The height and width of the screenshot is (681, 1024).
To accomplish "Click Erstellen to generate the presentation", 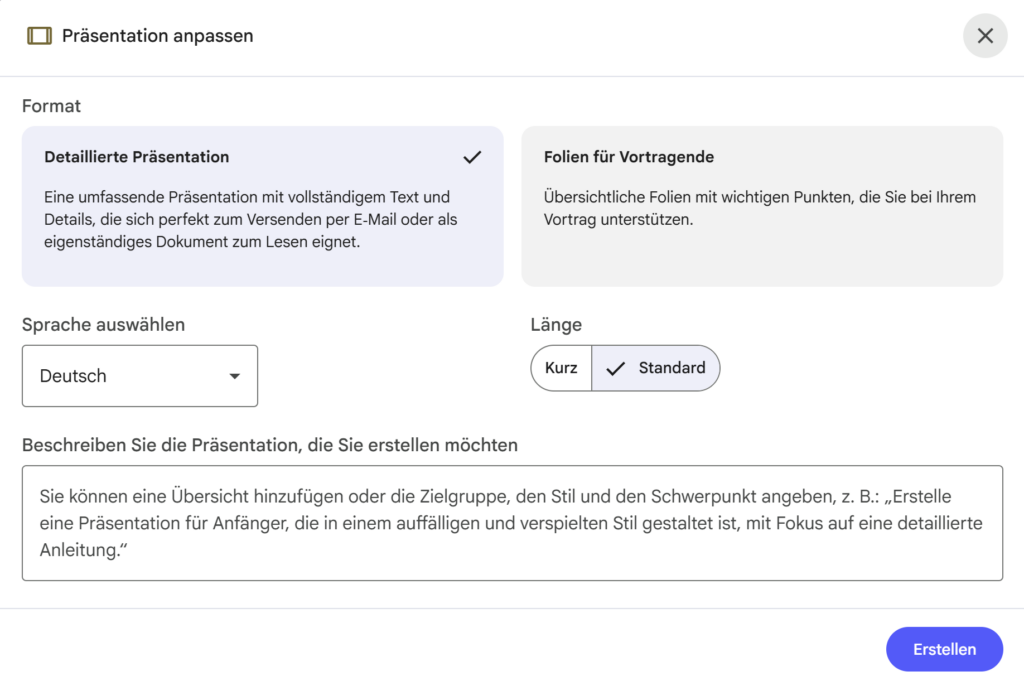I will coord(944,648).
